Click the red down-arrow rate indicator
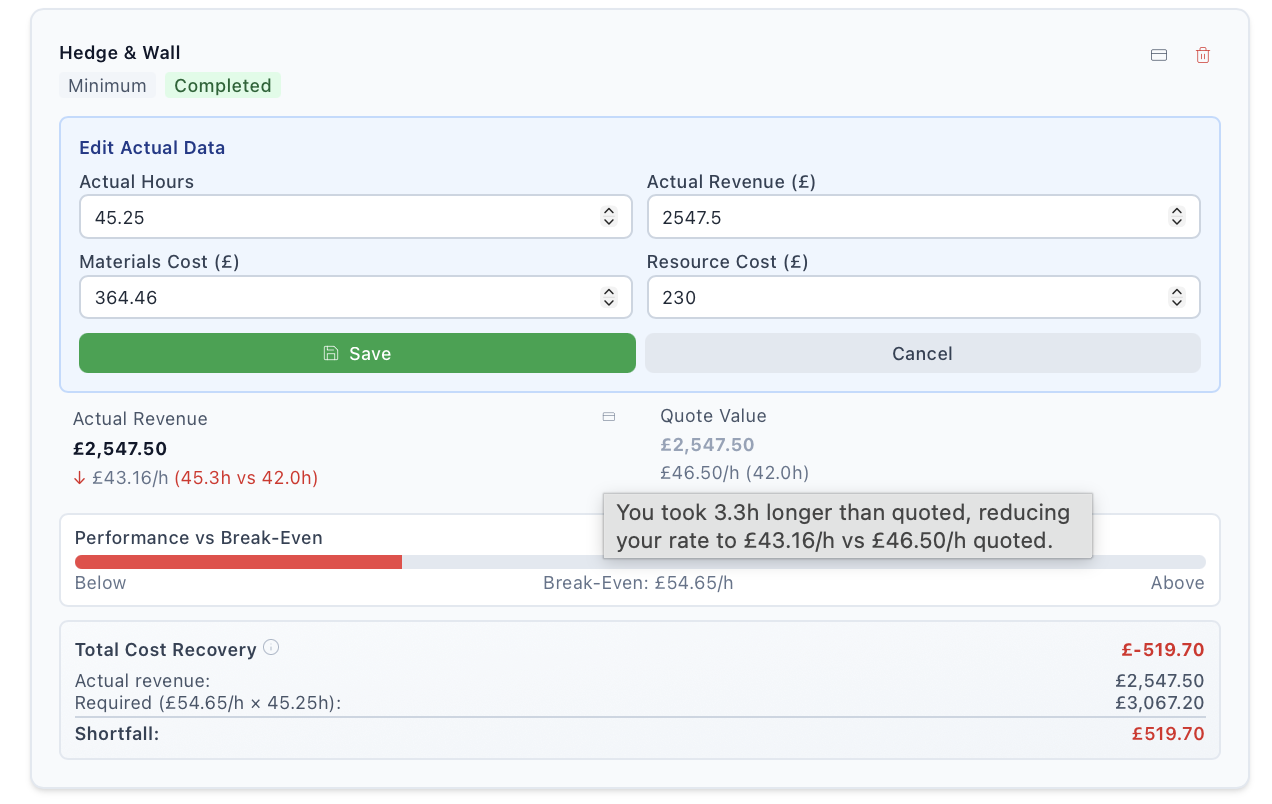 click(80, 478)
